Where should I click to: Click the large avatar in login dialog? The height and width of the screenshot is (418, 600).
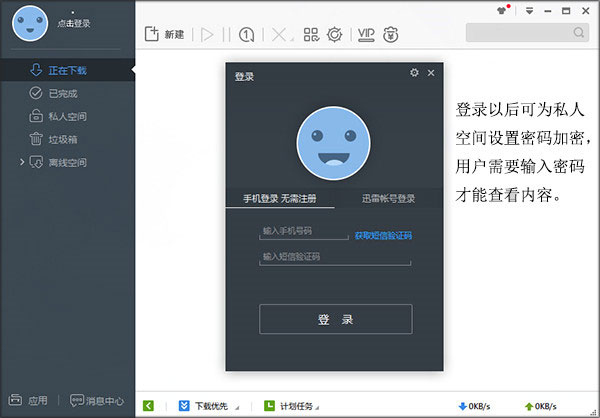click(x=334, y=143)
